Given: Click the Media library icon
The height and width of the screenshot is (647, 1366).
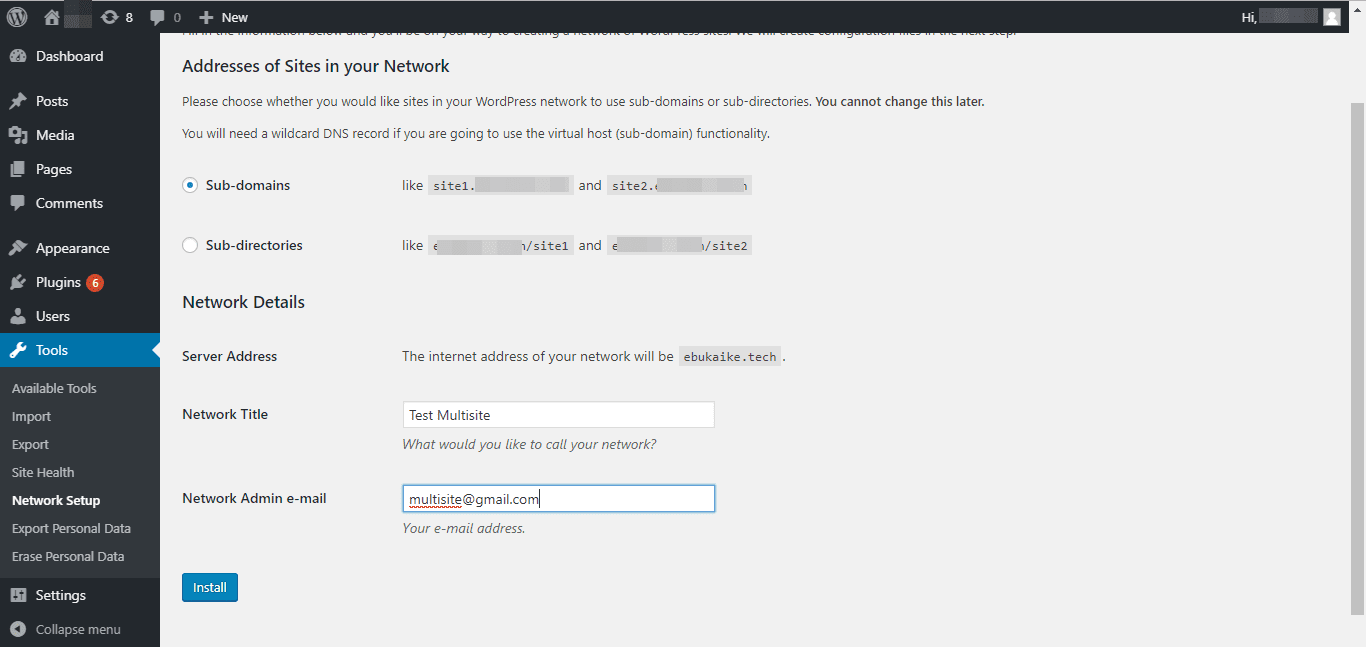Looking at the screenshot, I should 18,135.
